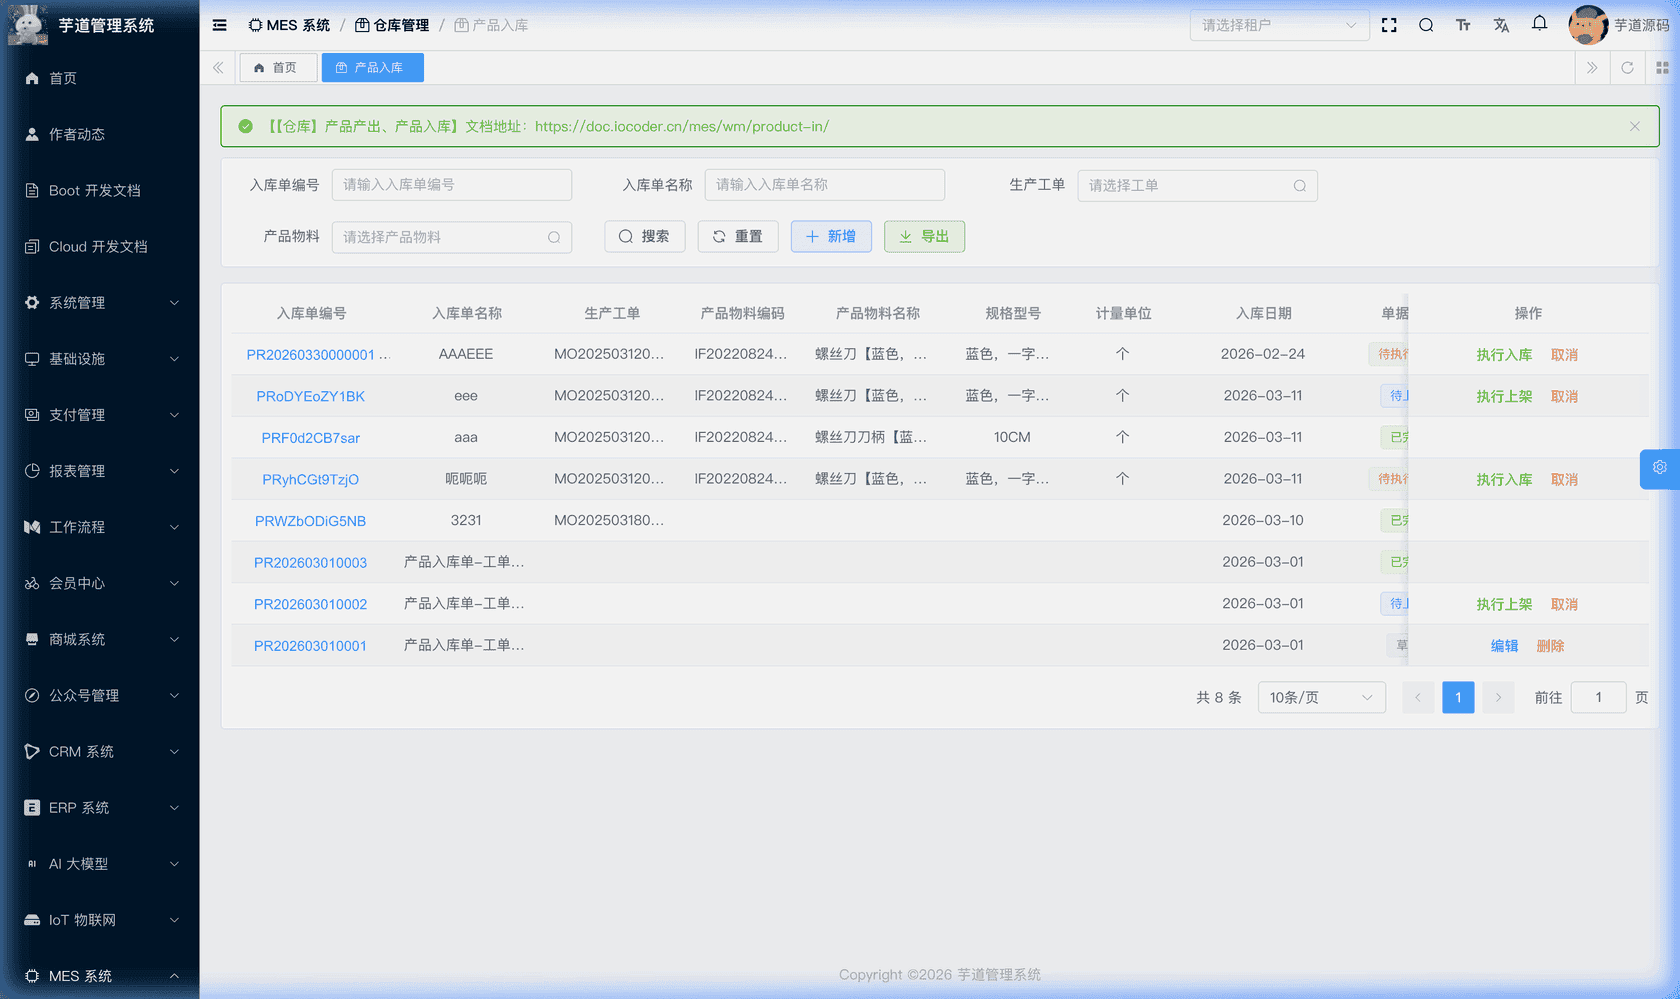Image resolution: width=1680 pixels, height=999 pixels.
Task: Open the tenant selection dropdown
Action: click(x=1278, y=25)
